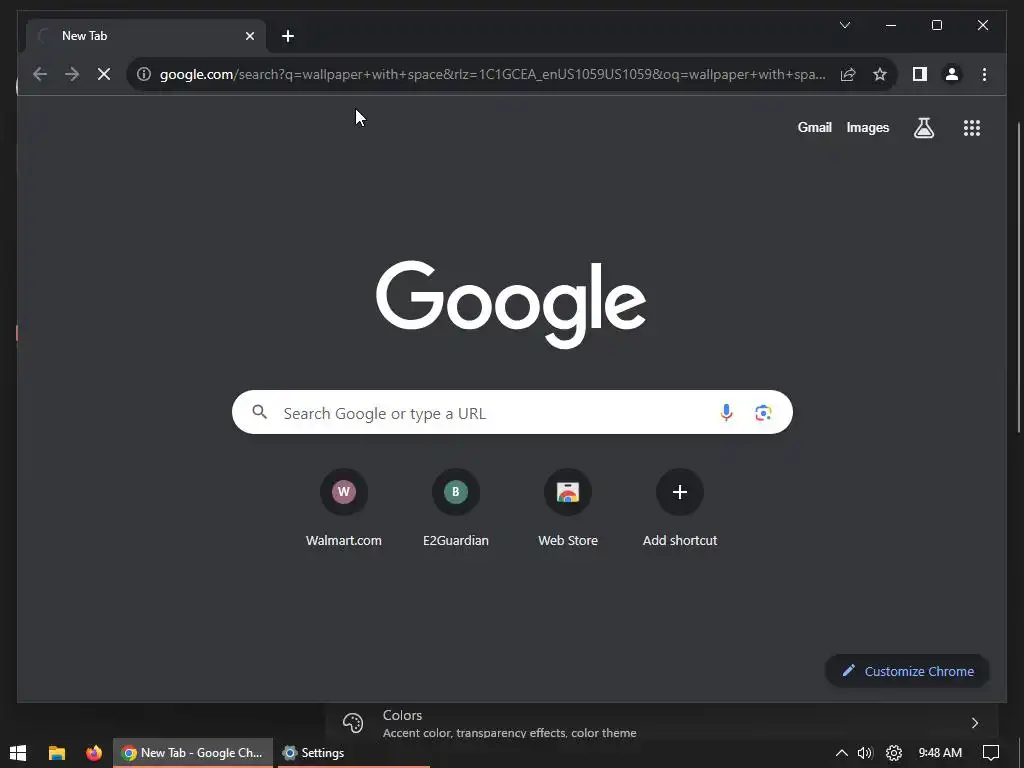Open File Explorer from taskbar
This screenshot has height=768, width=1024.
57,753
